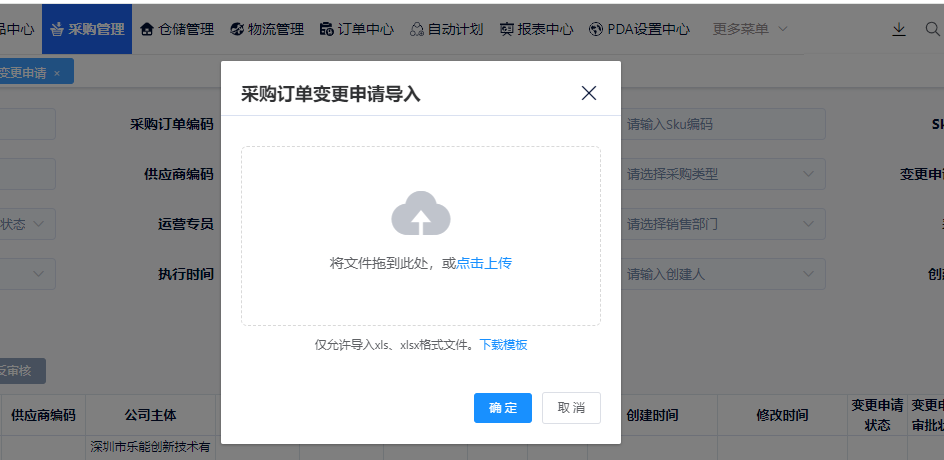Open the 报表中心 menu
The width and height of the screenshot is (944, 460).
536,29
